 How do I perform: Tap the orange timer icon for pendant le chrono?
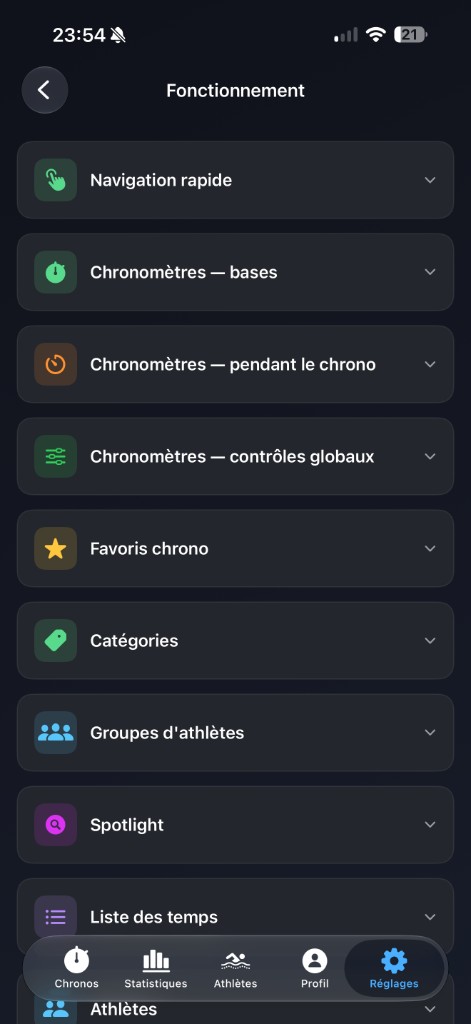pyautogui.click(x=56, y=364)
